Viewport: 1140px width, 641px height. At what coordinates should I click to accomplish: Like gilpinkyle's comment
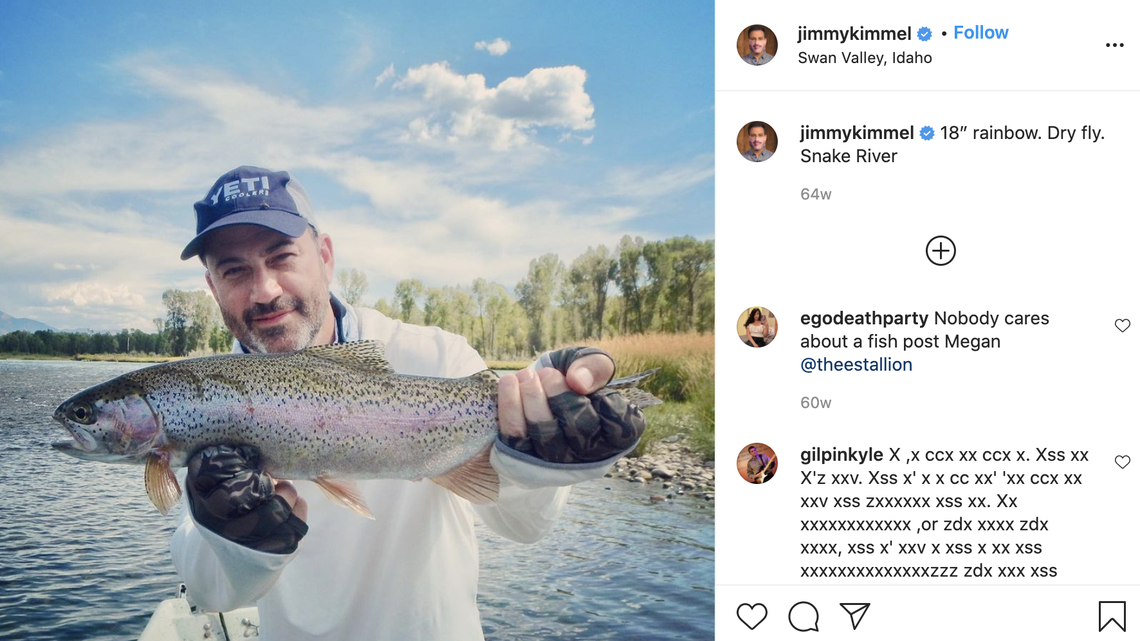(x=1122, y=462)
